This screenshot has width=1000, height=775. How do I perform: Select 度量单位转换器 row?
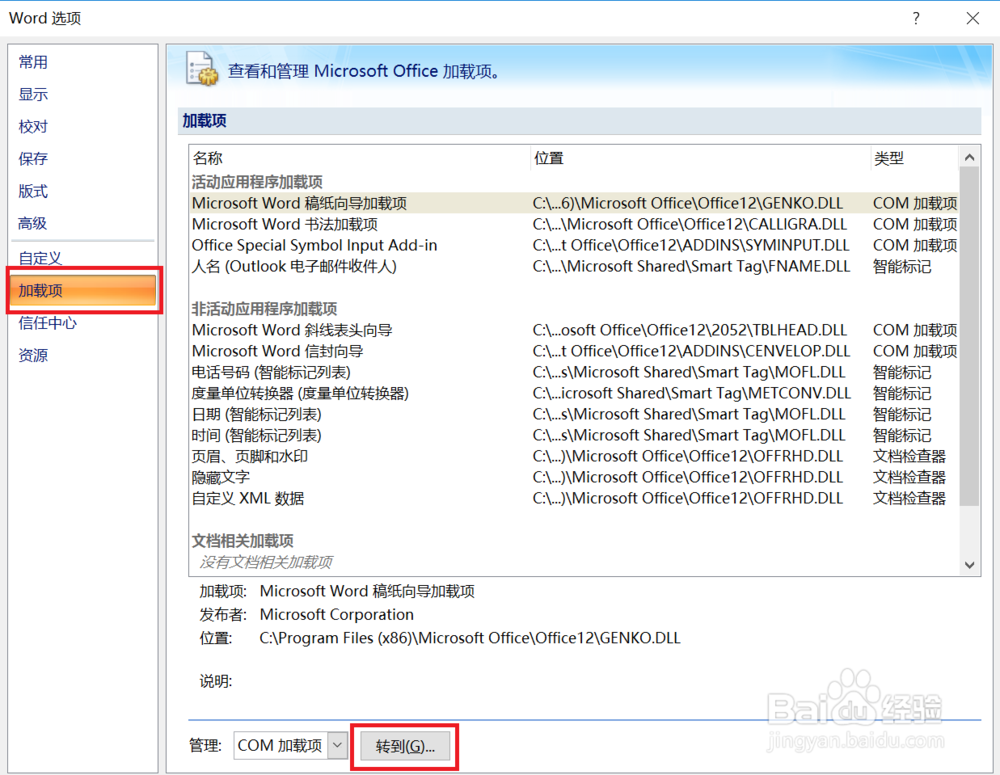(574, 393)
